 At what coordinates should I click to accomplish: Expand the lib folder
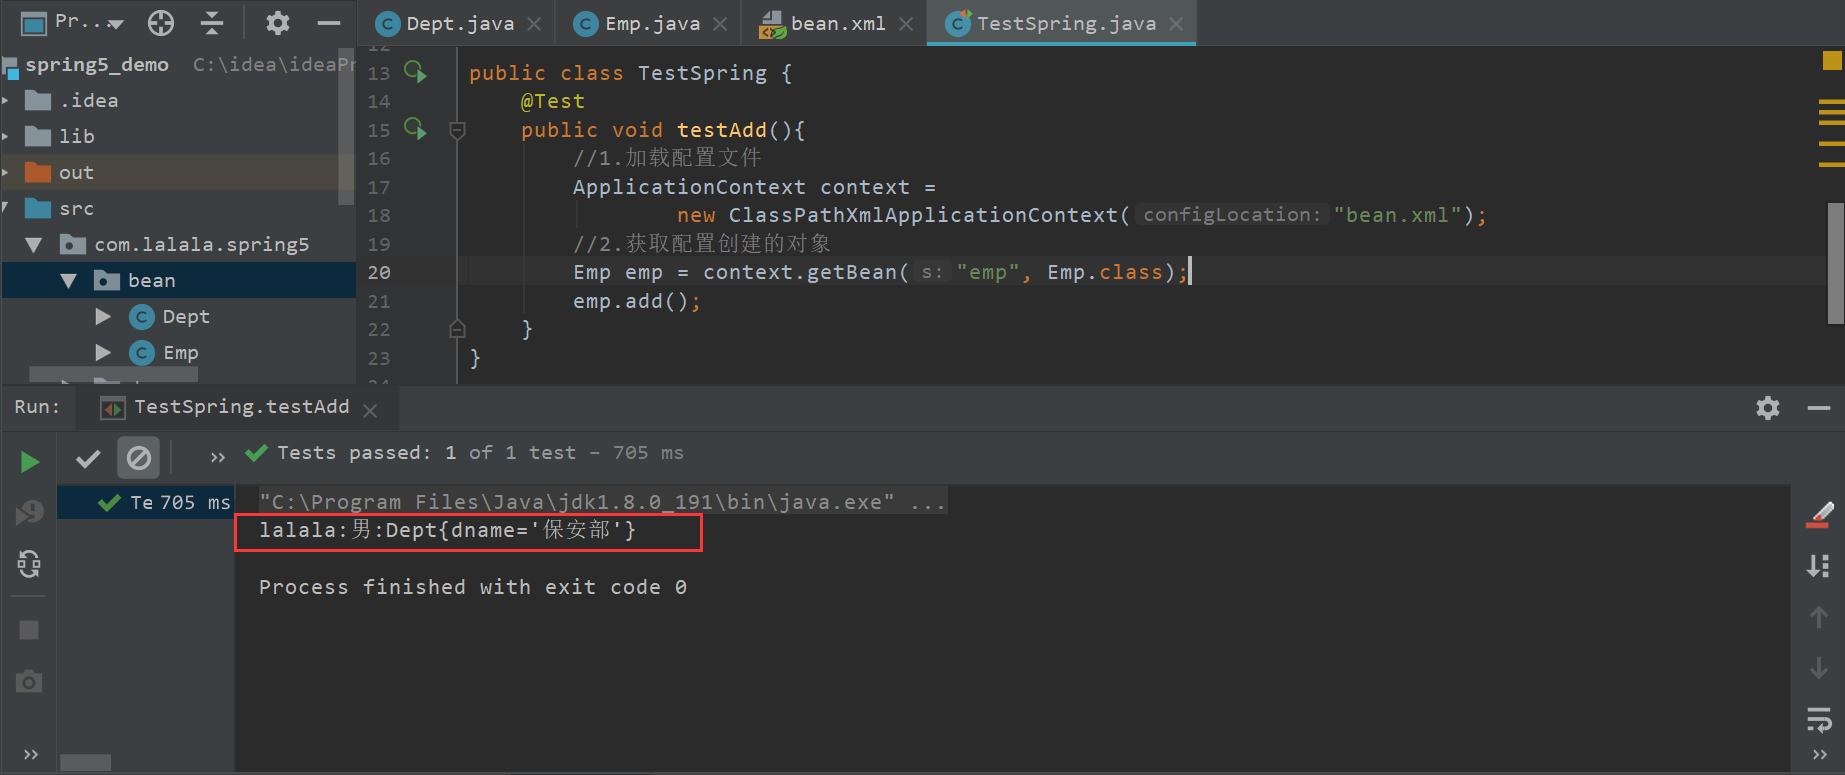pos(6,136)
